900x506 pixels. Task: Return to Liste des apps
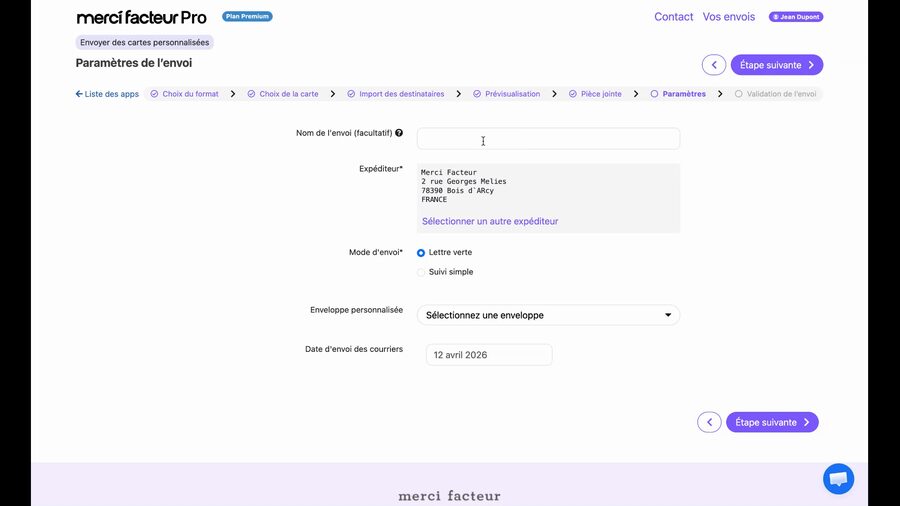click(107, 94)
